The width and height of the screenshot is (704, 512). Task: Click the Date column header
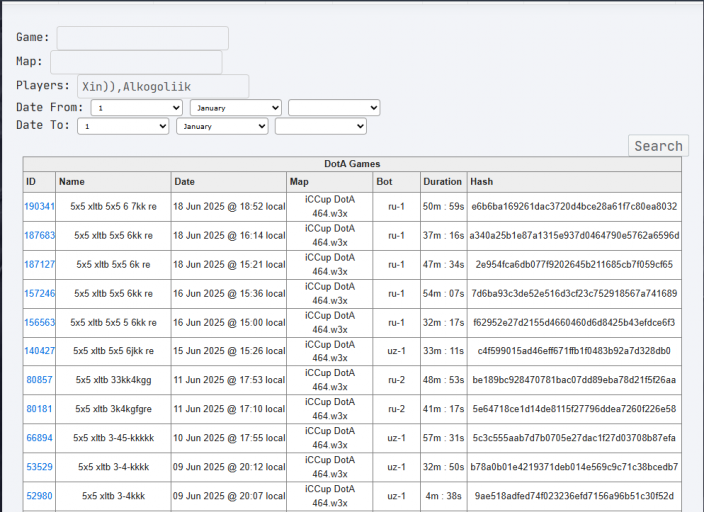point(229,182)
